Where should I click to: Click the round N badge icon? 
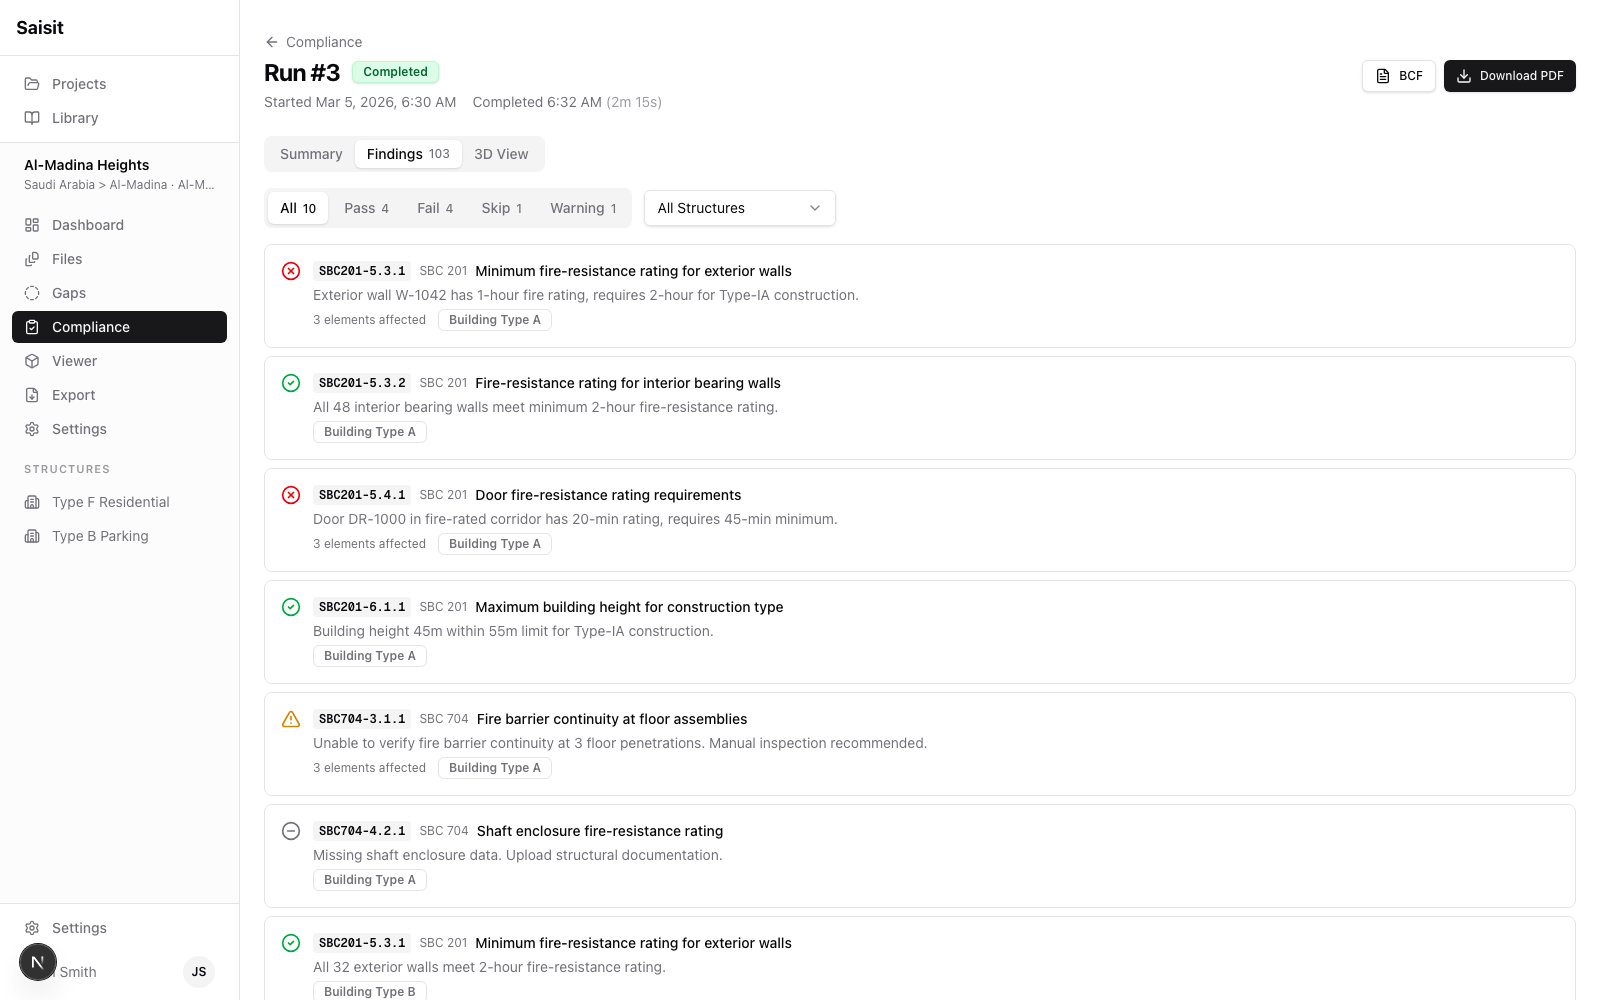coord(38,962)
